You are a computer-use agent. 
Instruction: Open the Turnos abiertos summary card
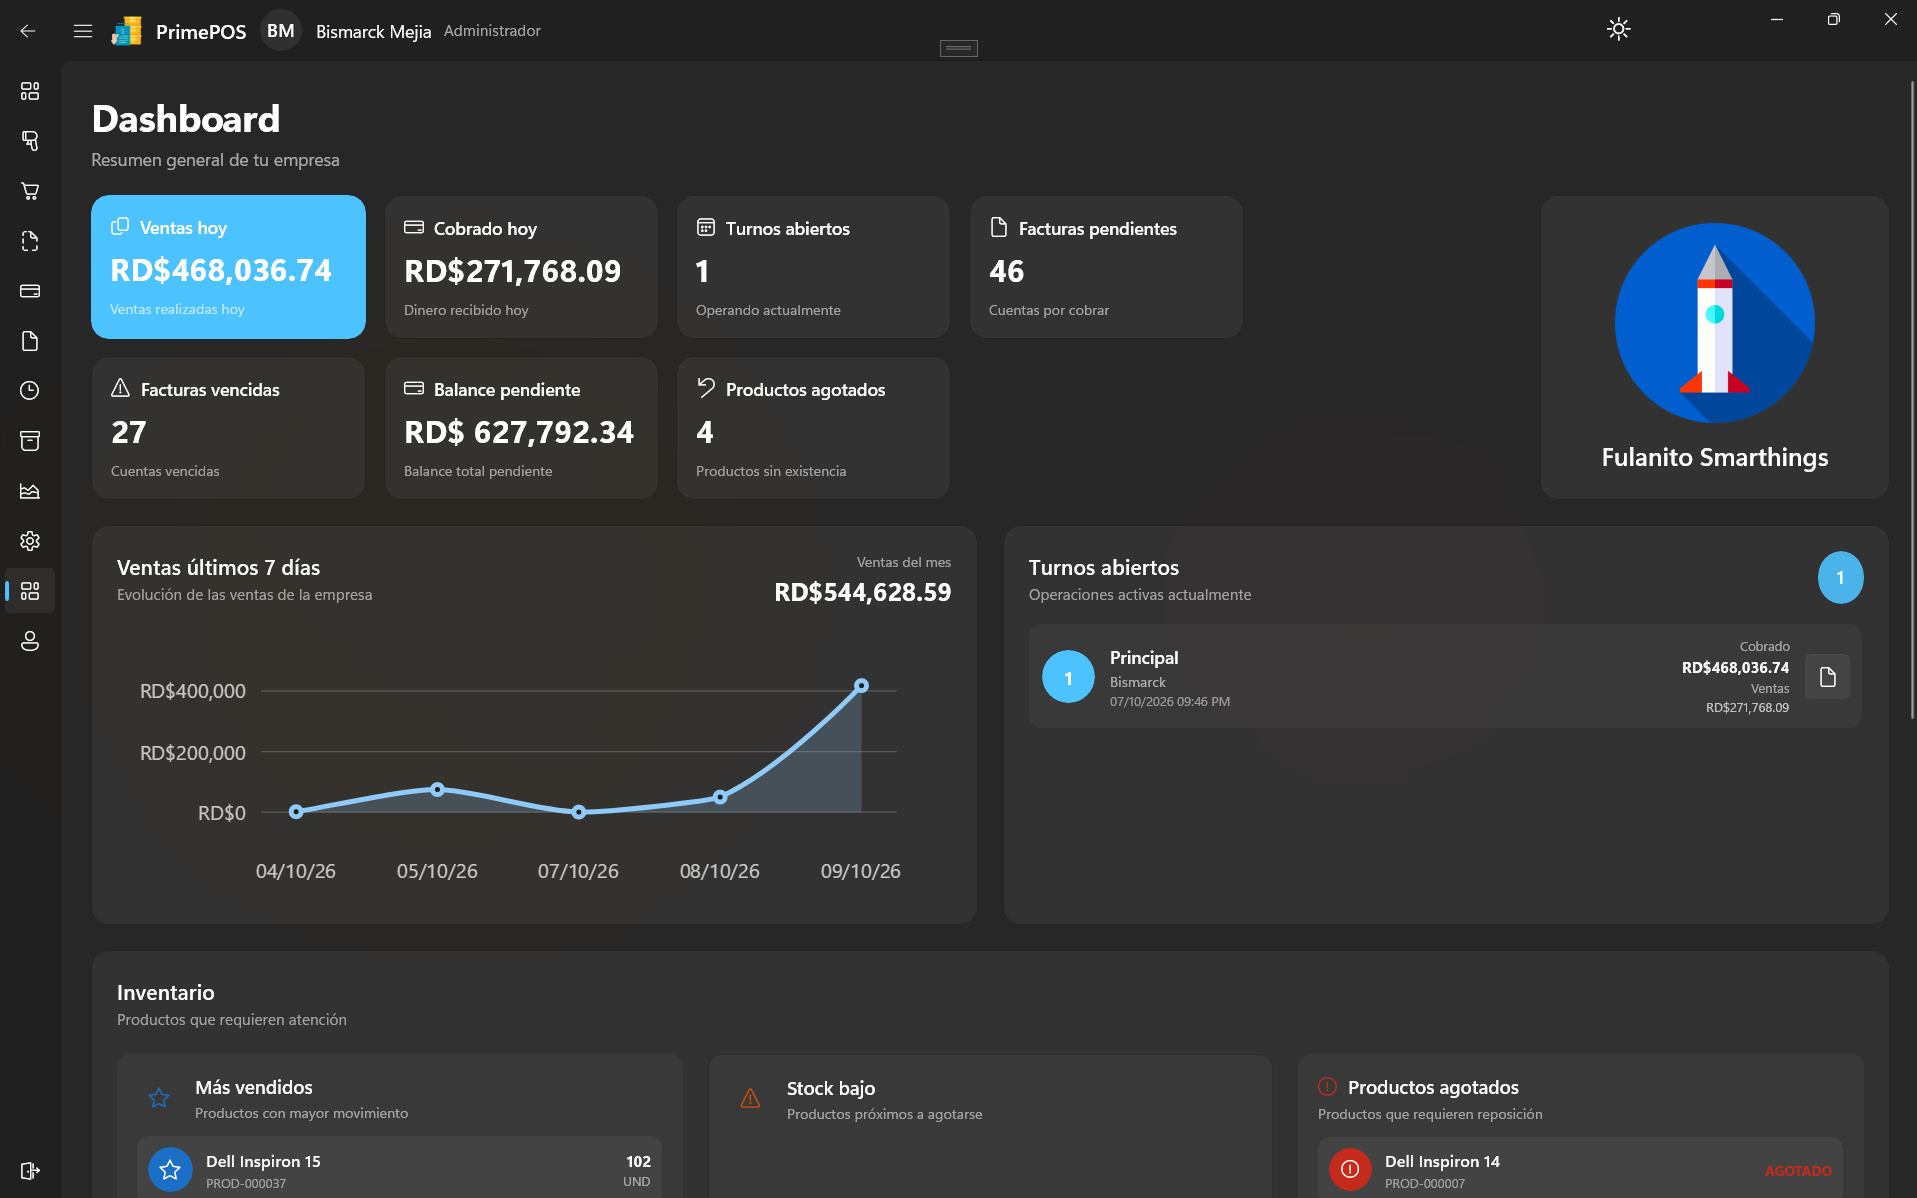[x=813, y=267]
